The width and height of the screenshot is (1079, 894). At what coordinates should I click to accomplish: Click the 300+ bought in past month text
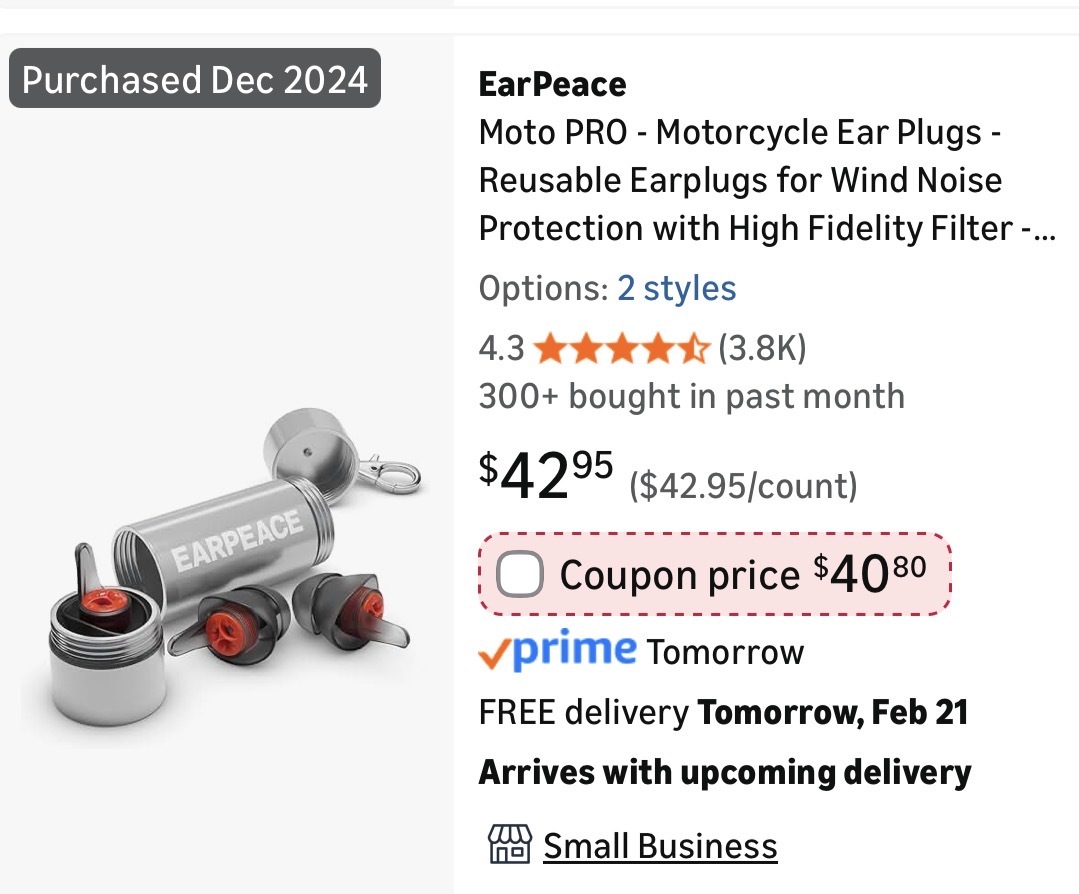[x=691, y=397]
